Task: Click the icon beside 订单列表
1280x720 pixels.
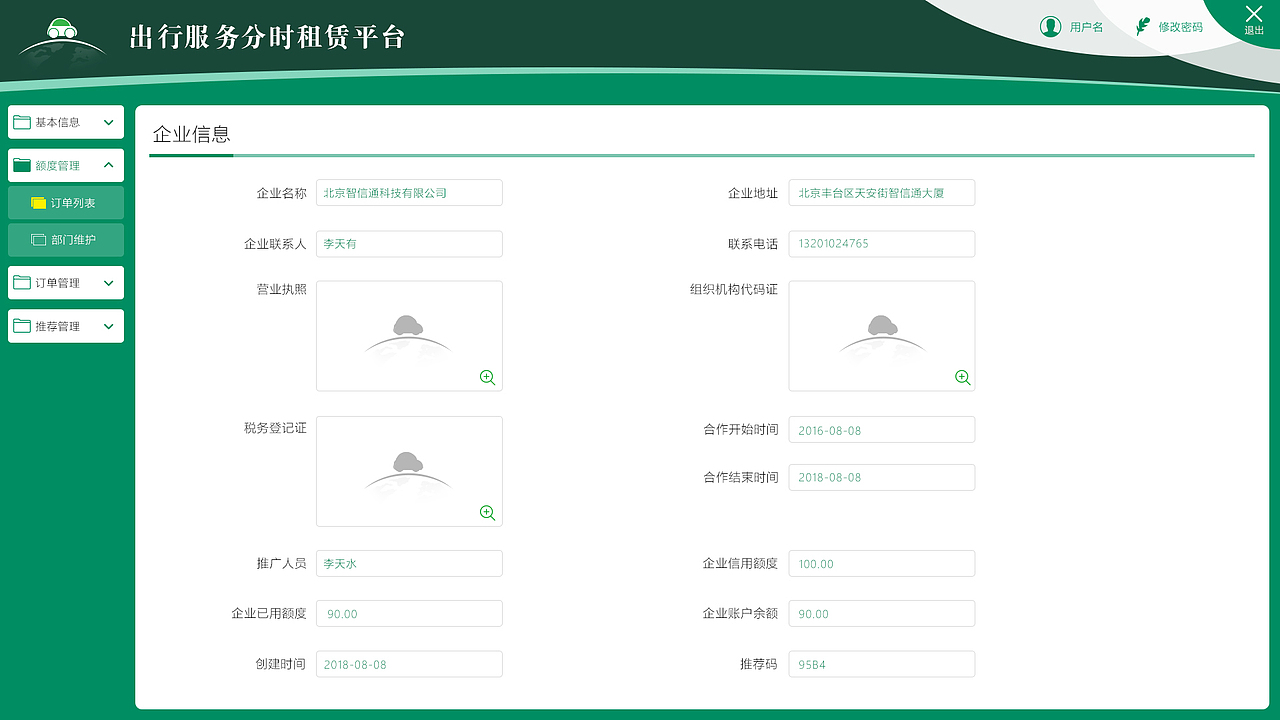Action: 38,202
